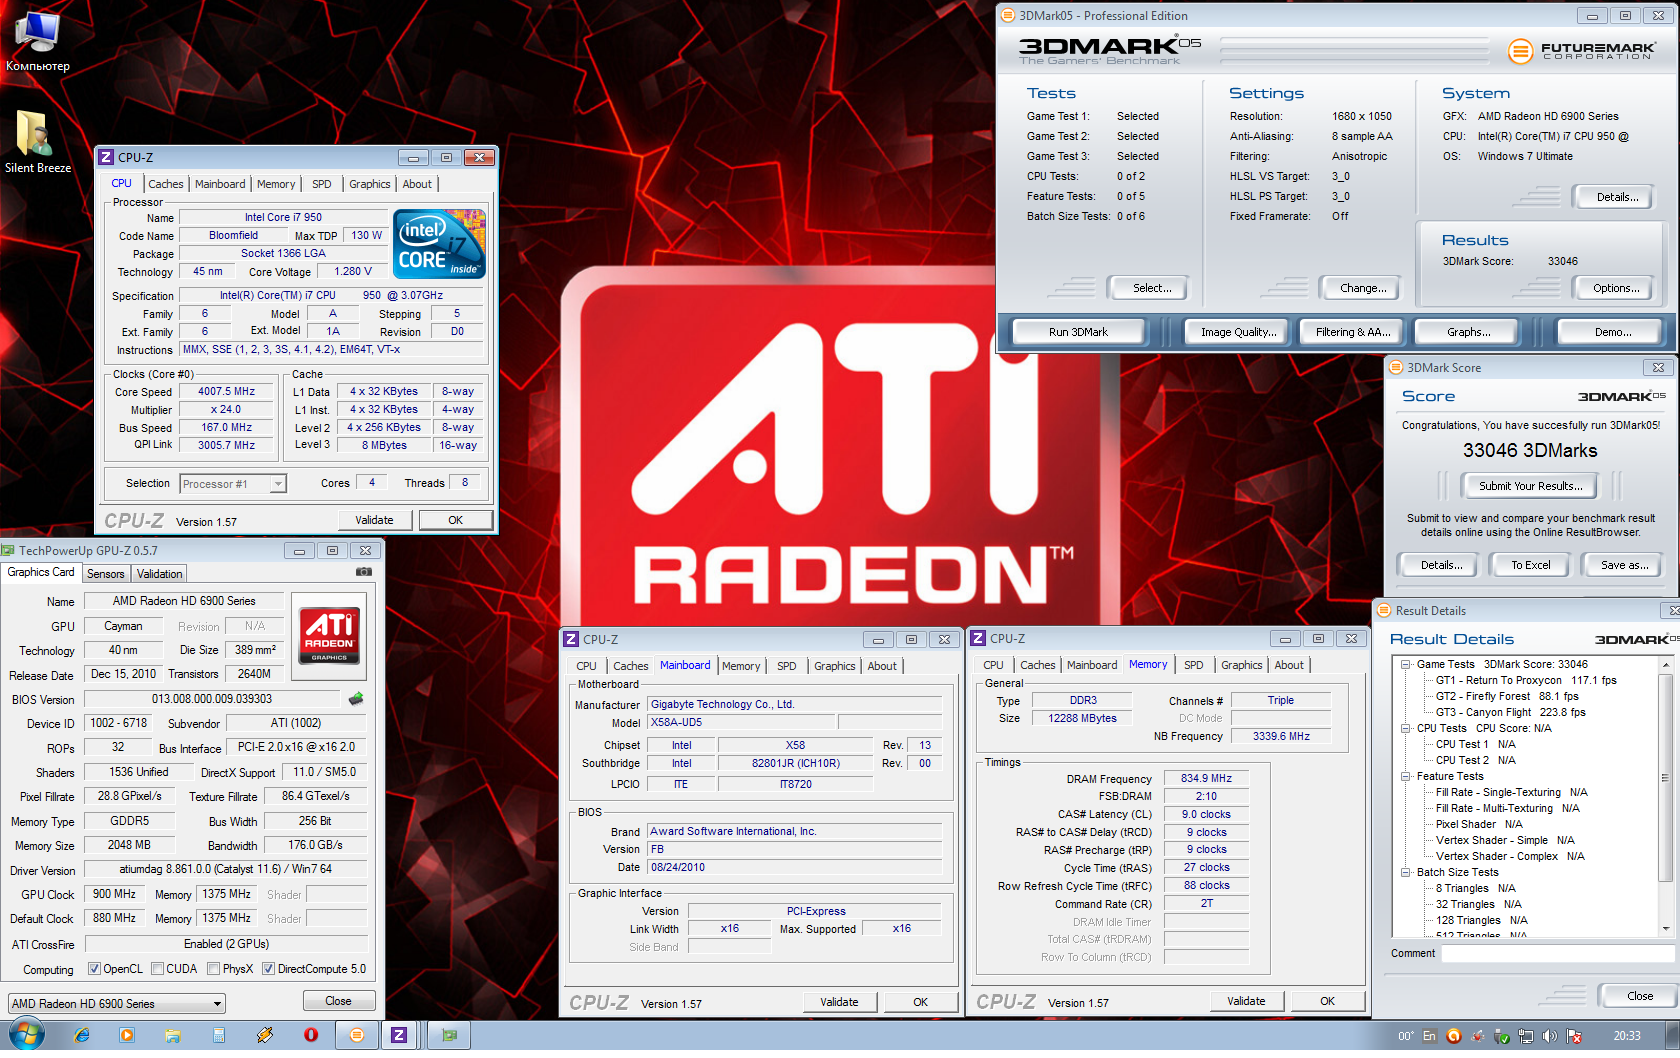This screenshot has width=1680, height=1058.
Task: Open the Компьютер desktop icon
Action: pyautogui.click(x=37, y=40)
